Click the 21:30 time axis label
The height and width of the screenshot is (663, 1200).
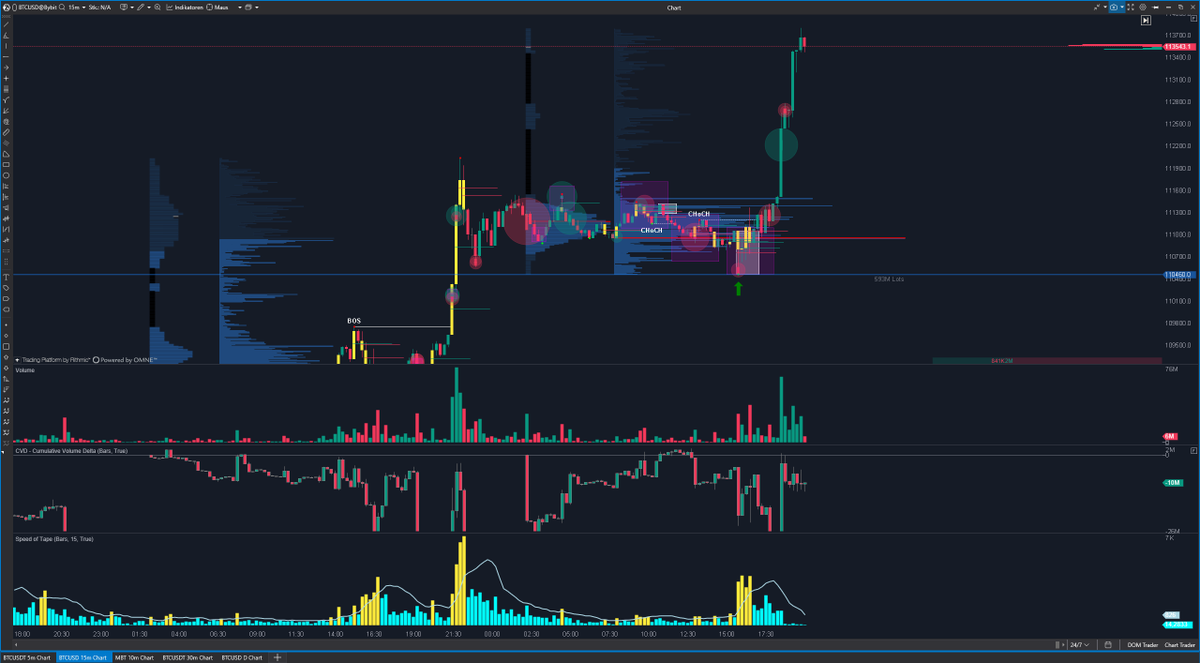point(452,633)
